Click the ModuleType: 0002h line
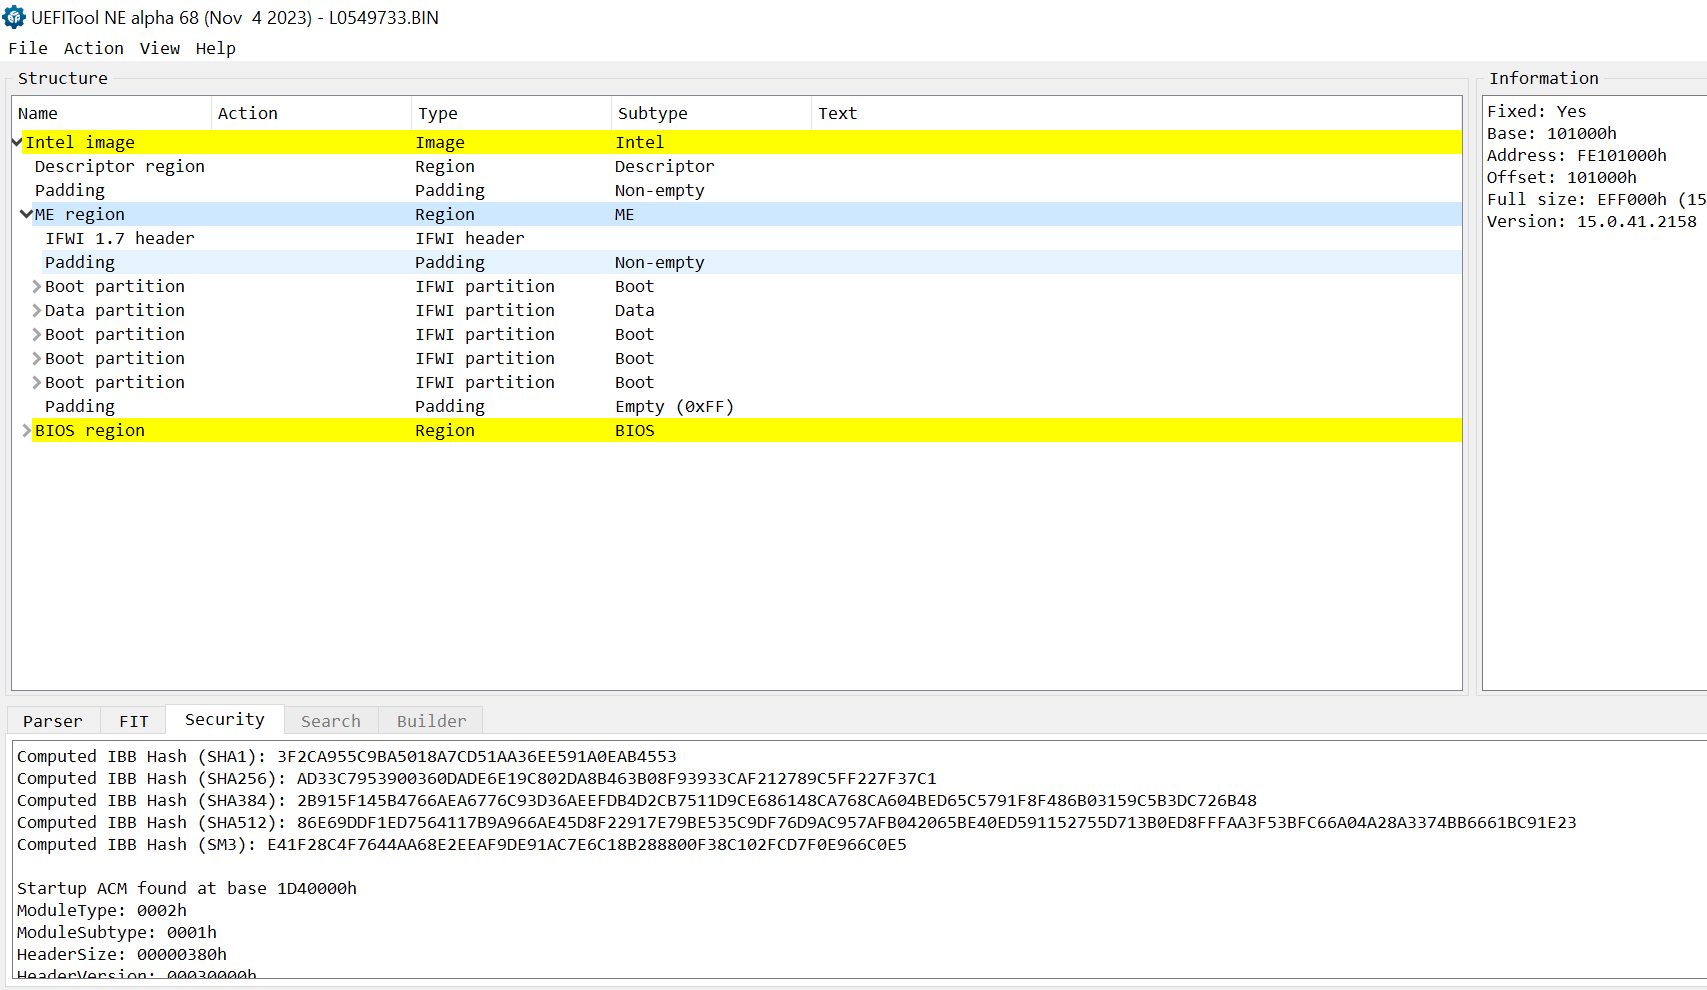 click(102, 910)
